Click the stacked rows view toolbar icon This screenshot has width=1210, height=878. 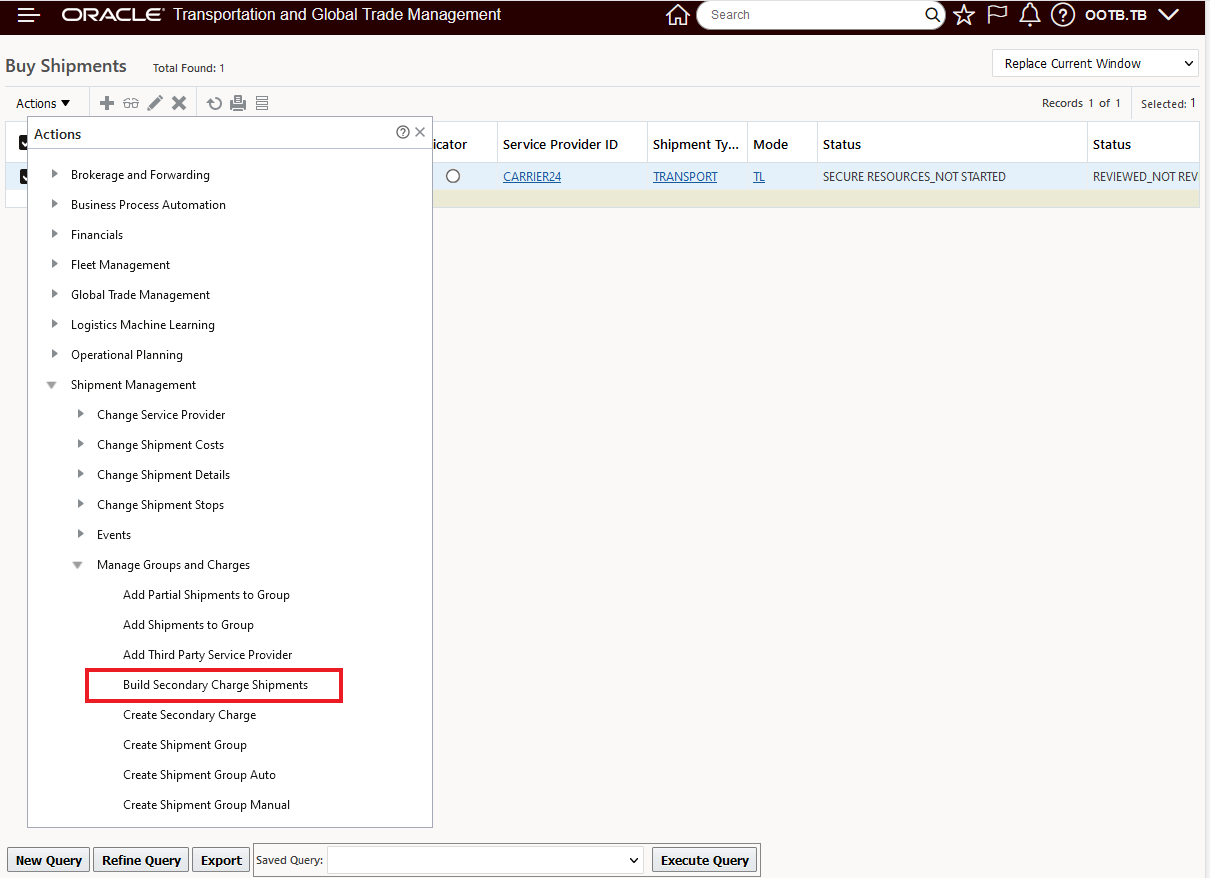(262, 103)
